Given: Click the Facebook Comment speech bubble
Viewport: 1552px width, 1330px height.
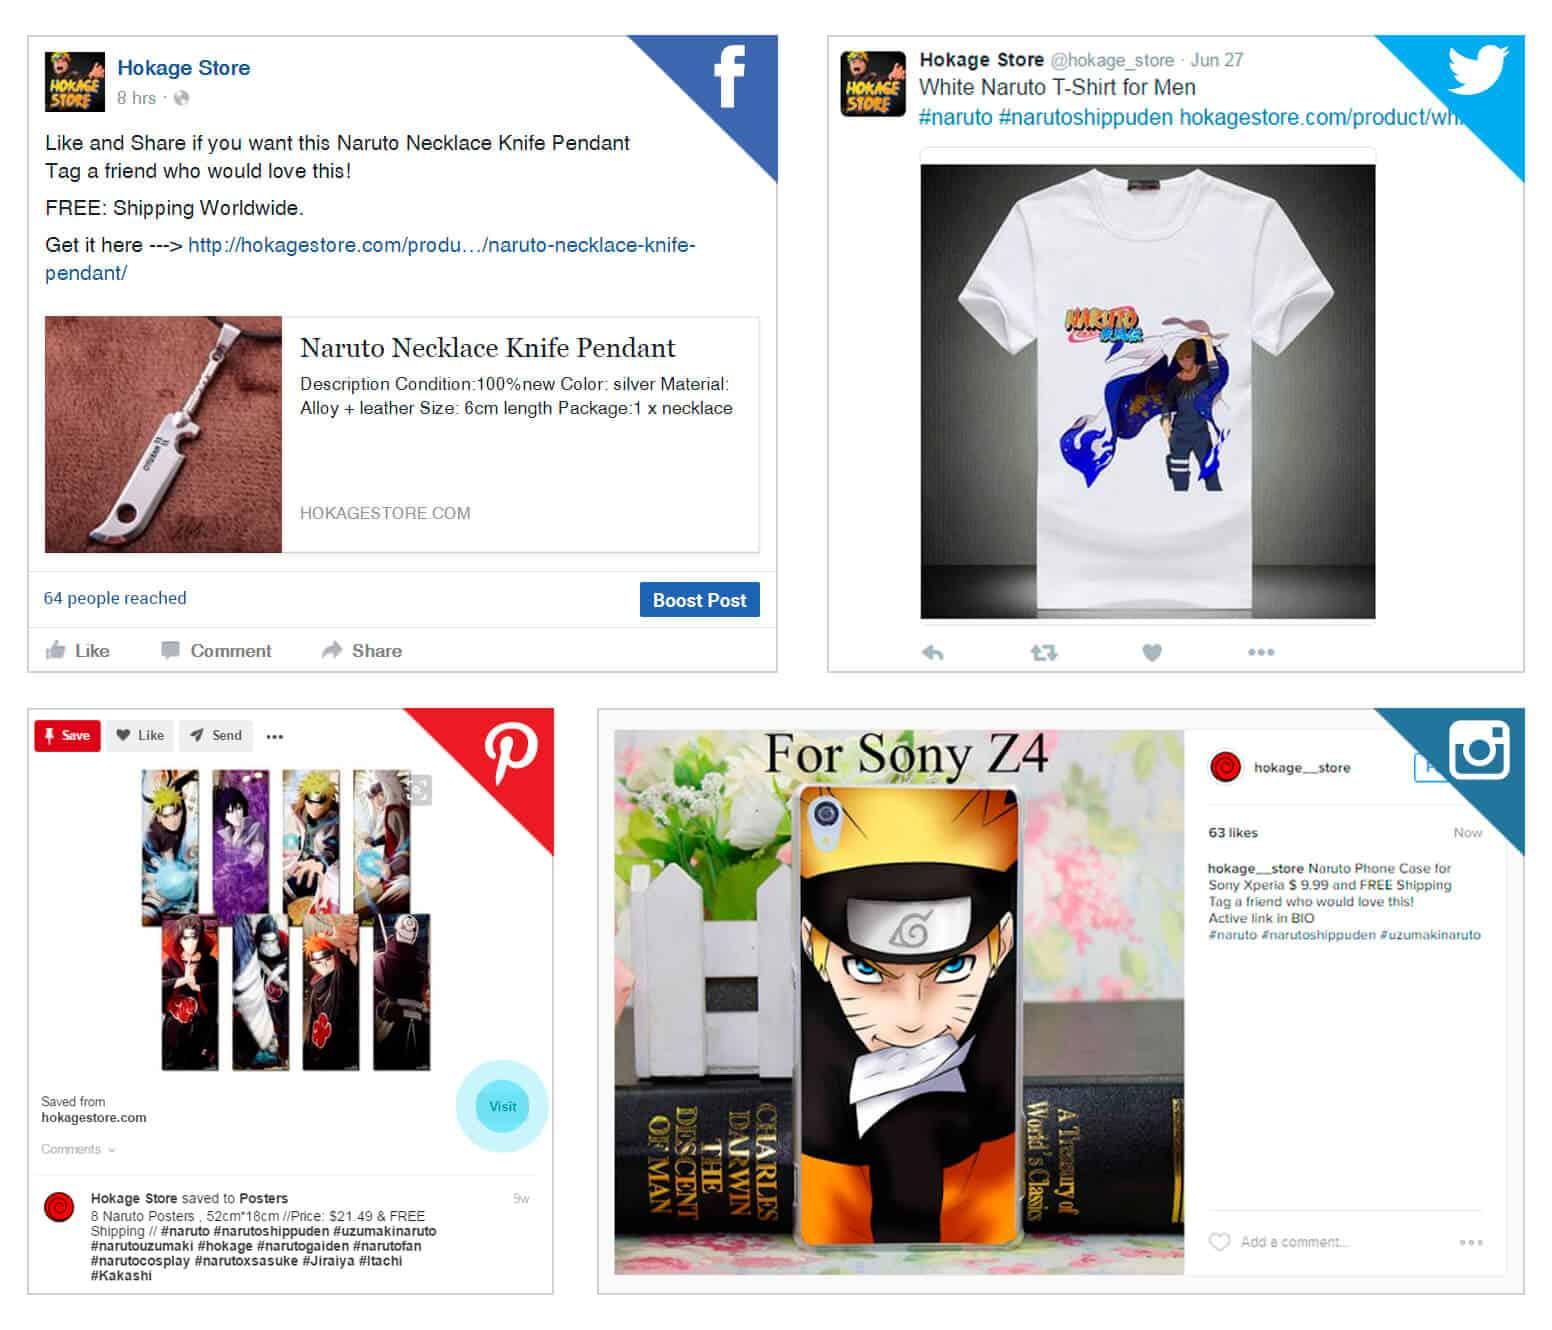Looking at the screenshot, I should pyautogui.click(x=171, y=650).
